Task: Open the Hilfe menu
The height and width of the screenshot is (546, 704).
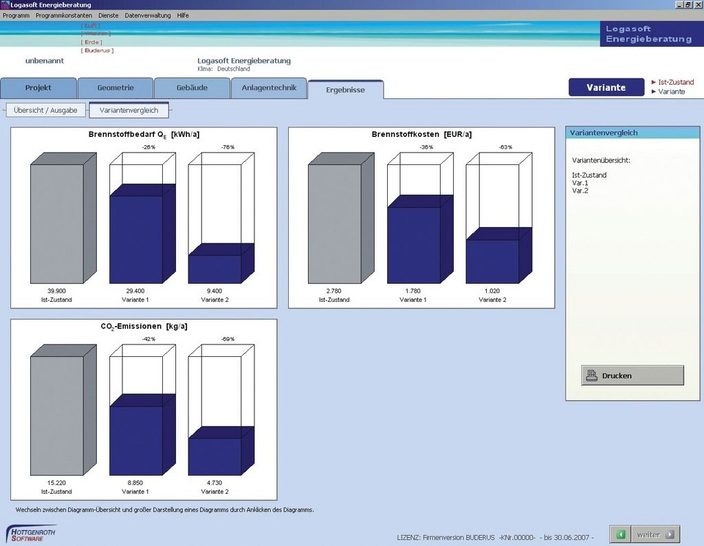Action: [x=182, y=16]
